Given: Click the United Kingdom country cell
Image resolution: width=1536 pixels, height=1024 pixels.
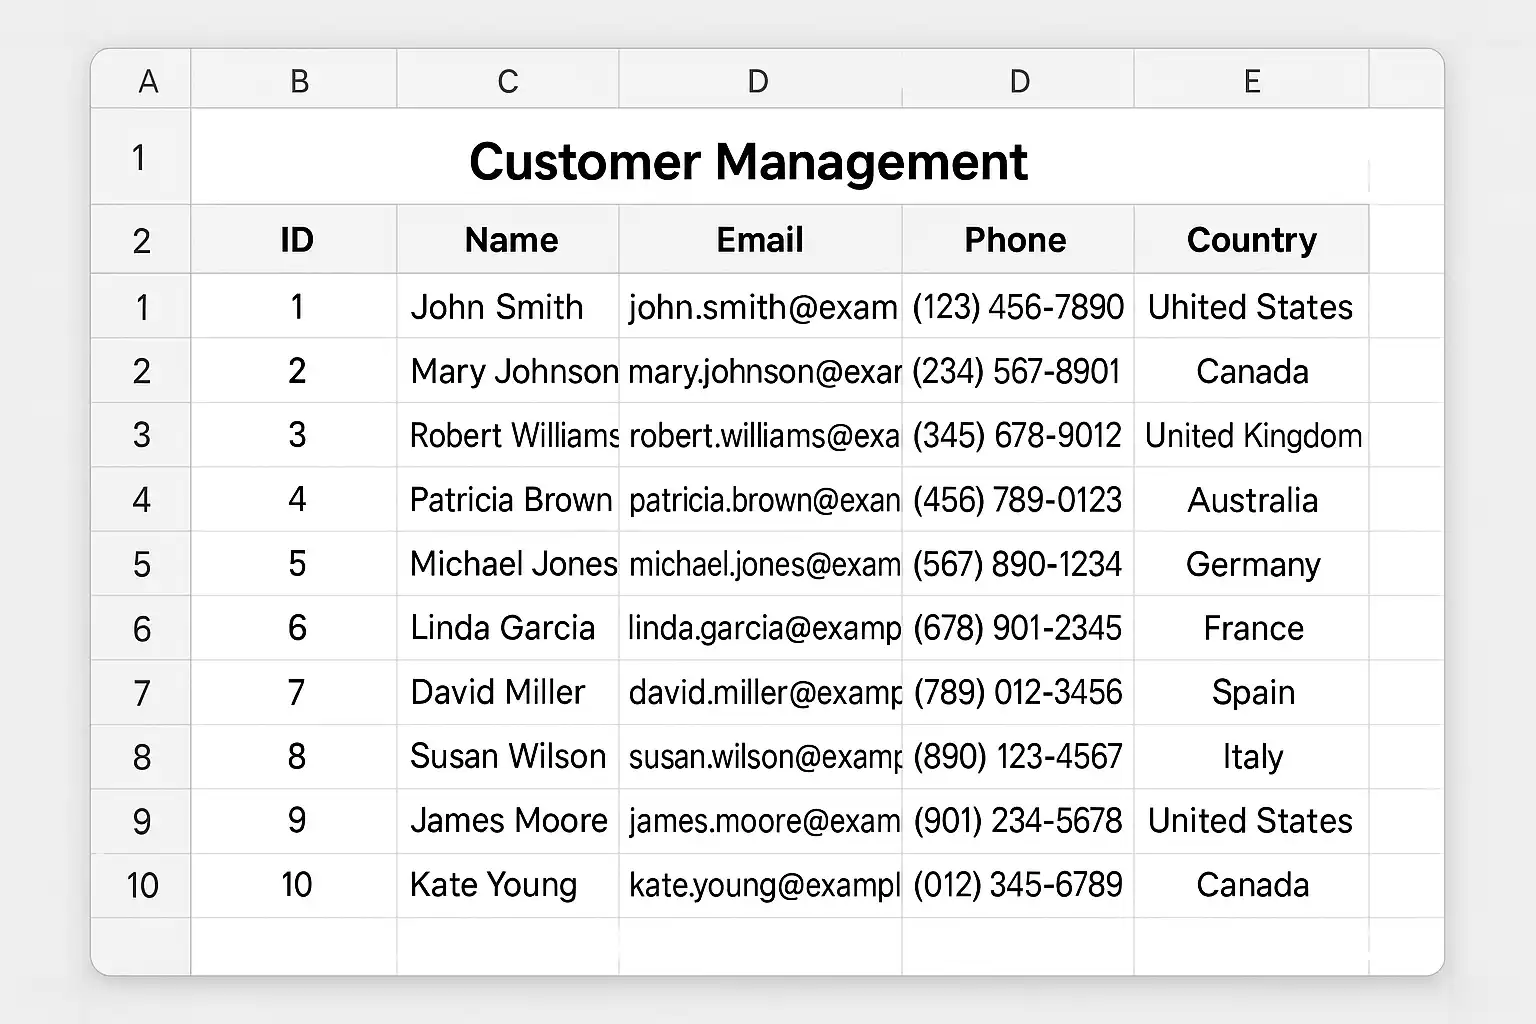Looking at the screenshot, I should (1252, 436).
